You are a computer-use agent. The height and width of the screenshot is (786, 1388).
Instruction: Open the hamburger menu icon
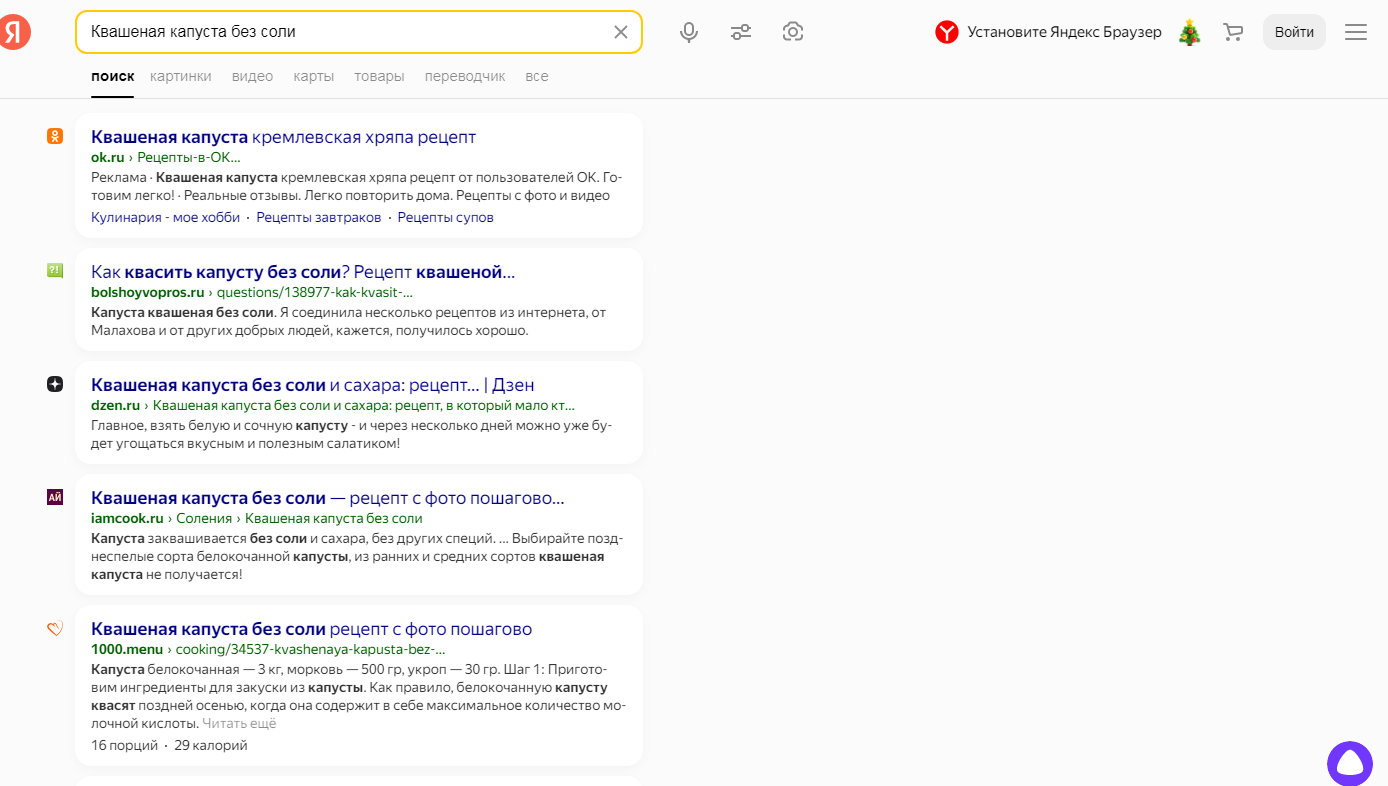pyautogui.click(x=1356, y=32)
